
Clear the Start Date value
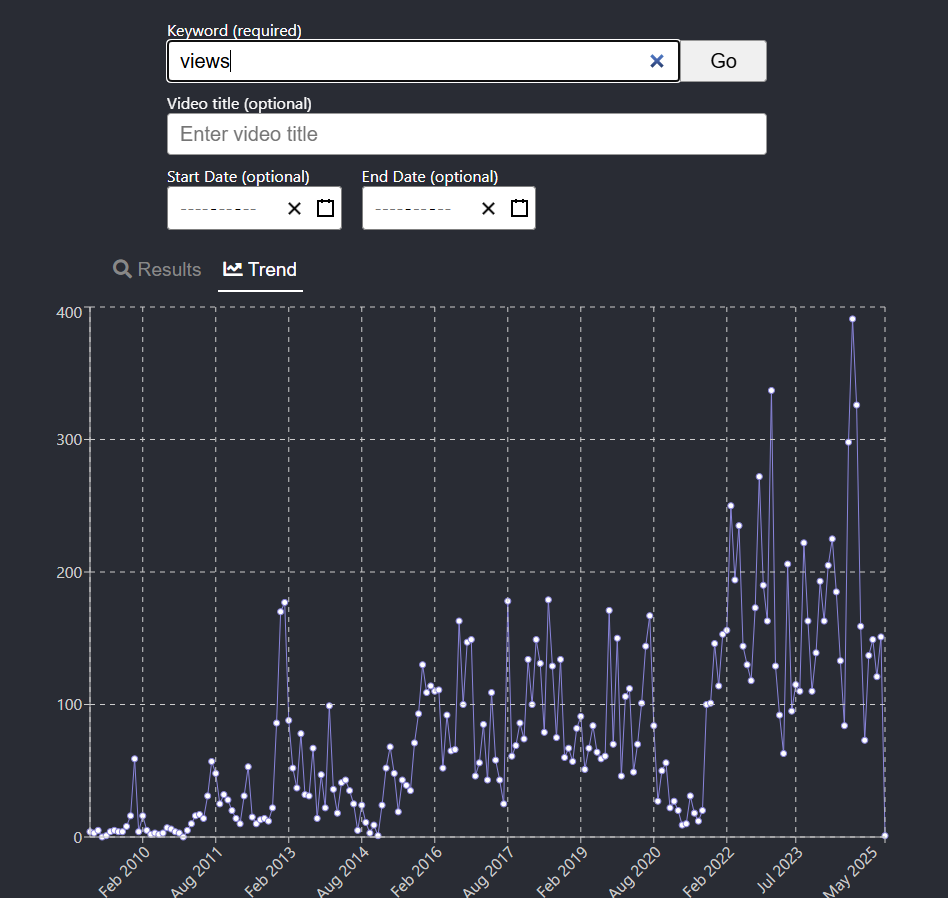(294, 209)
